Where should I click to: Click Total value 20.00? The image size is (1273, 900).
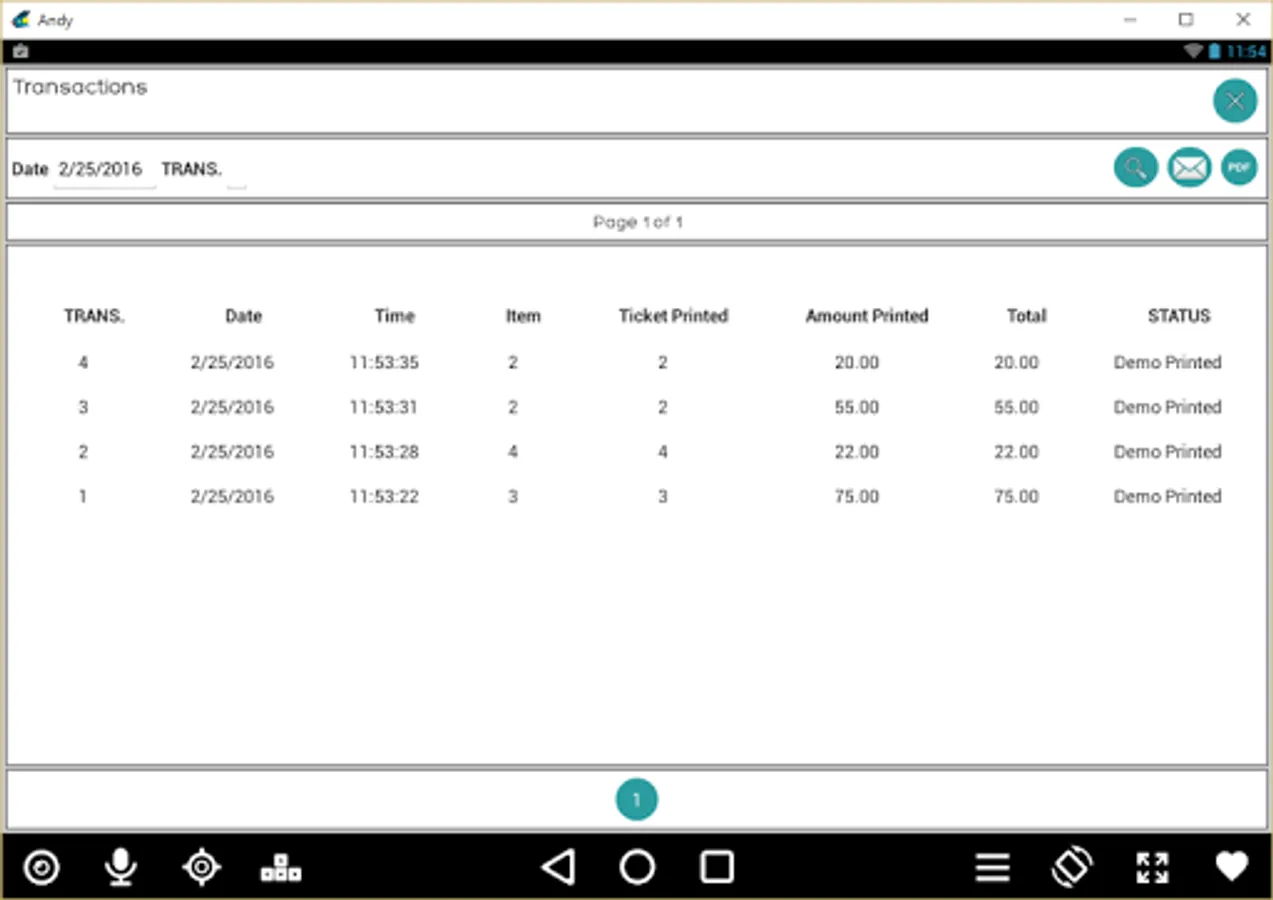(1016, 363)
